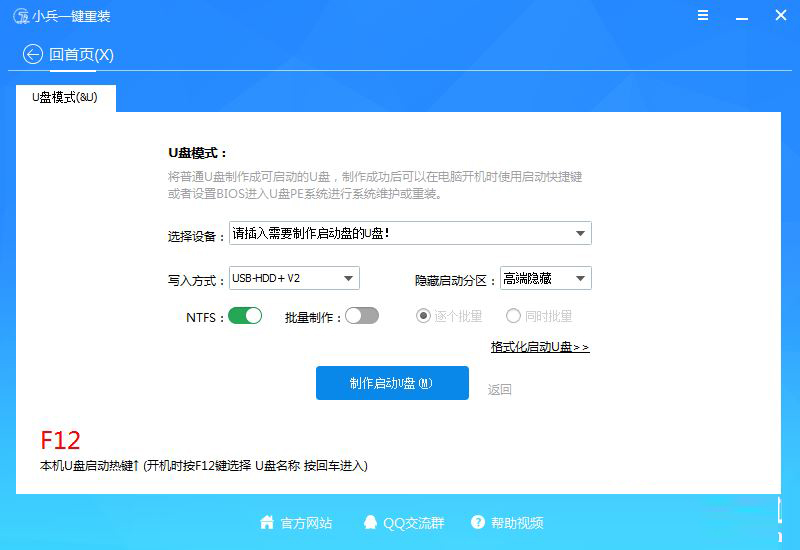Open the 帮助视频 link
800x550 pixels.
coord(517,523)
